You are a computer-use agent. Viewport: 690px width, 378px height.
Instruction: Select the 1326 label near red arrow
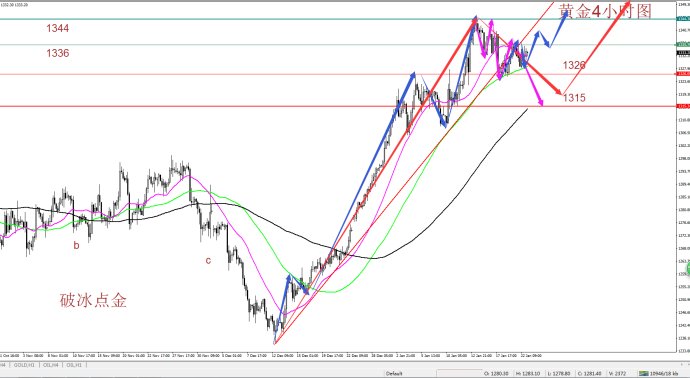(x=574, y=66)
